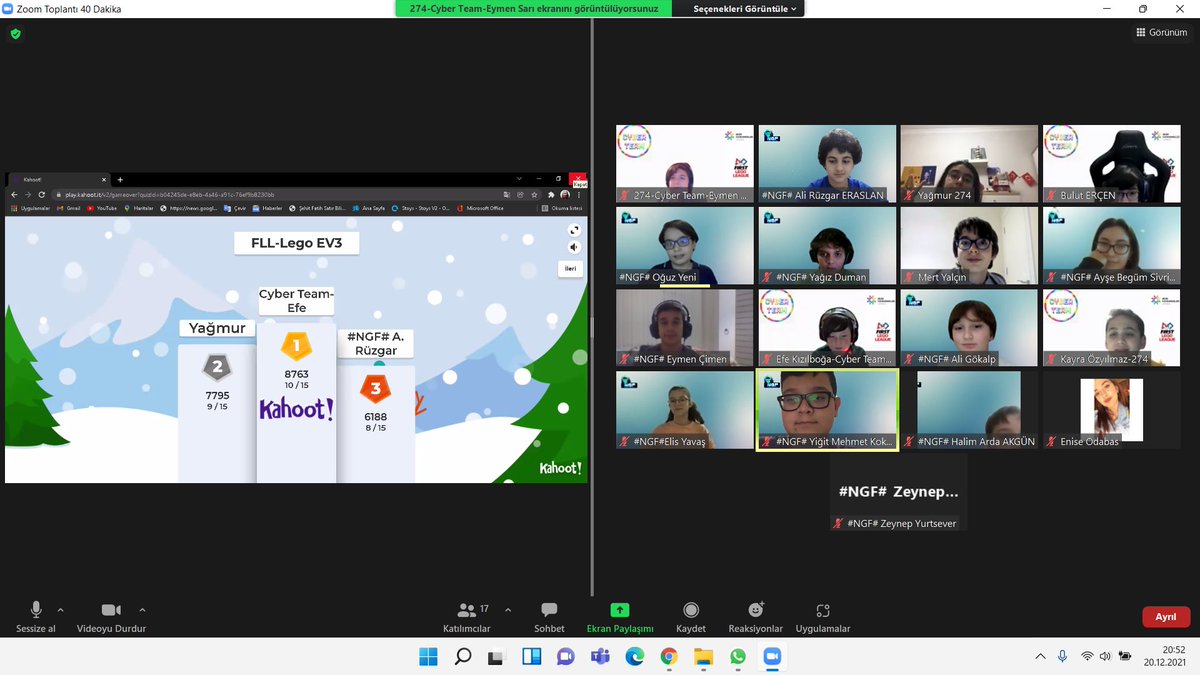Open taskbar search

pyautogui.click(x=463, y=657)
